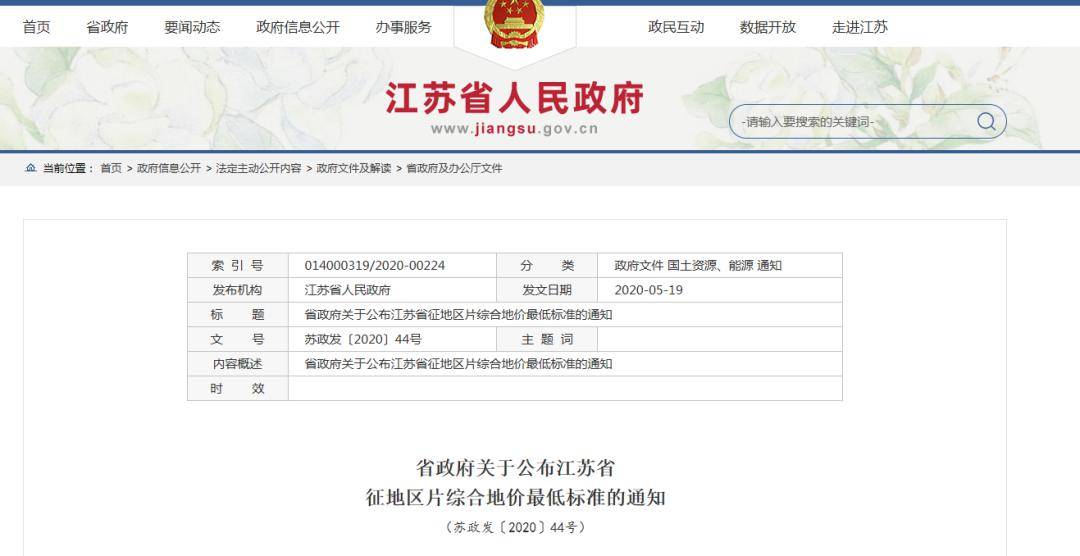Click breadcrumb link 政府信息公开
Image resolution: width=1080 pixels, height=556 pixels.
click(x=169, y=168)
